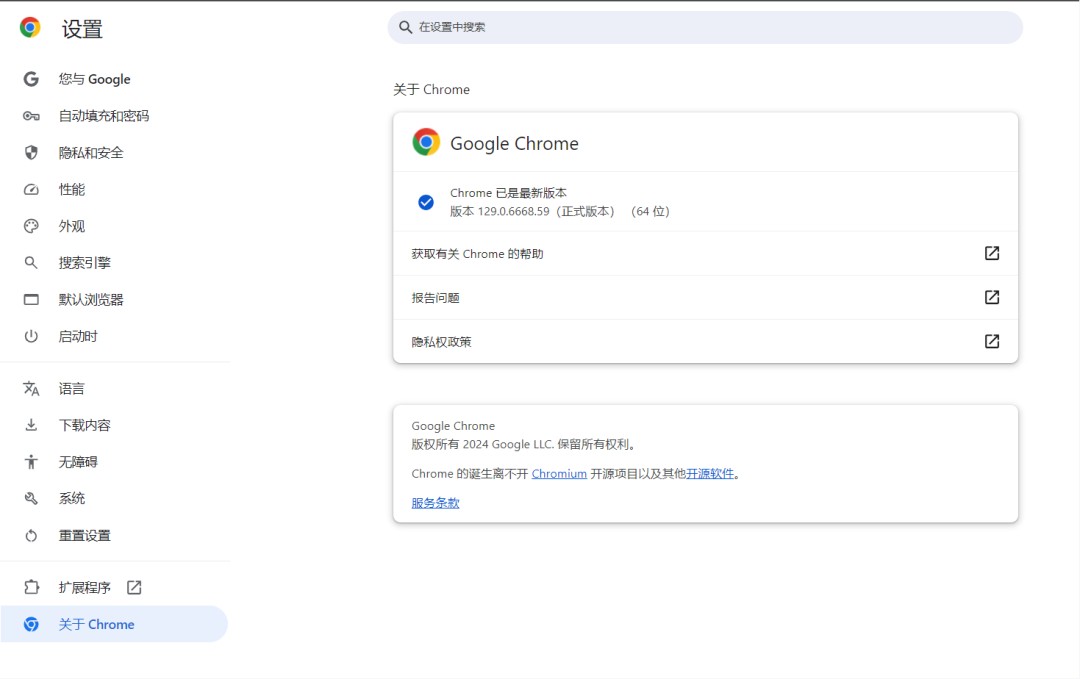Follow the Chromium hyperlink
1080x679 pixels.
point(559,474)
